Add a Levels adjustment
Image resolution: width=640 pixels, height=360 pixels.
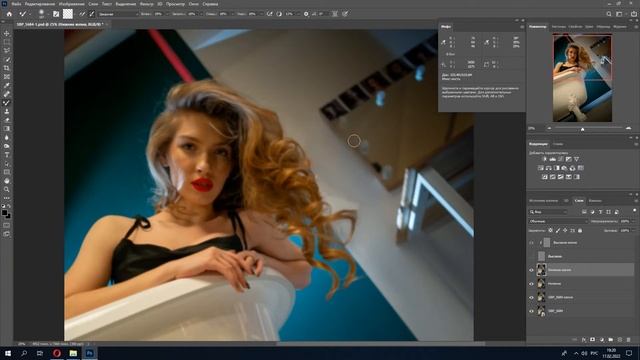[552, 159]
